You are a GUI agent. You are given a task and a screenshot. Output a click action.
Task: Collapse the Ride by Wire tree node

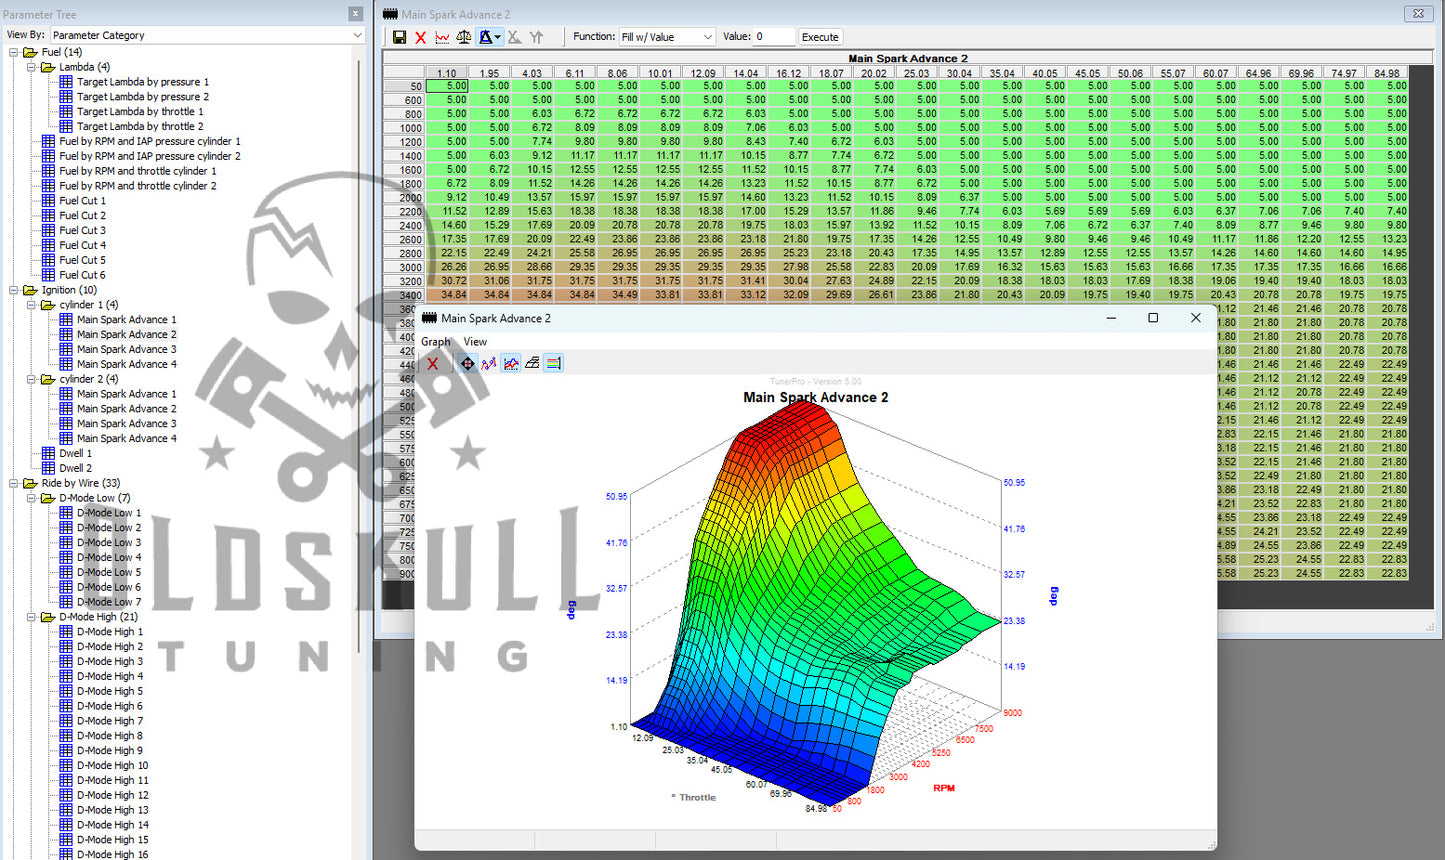14,483
